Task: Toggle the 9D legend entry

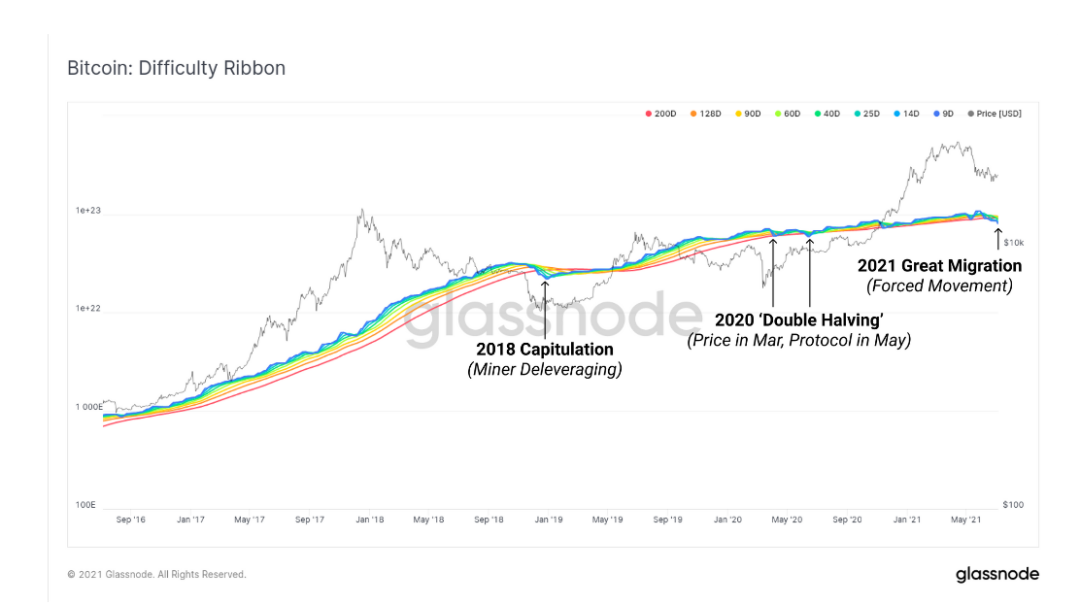Action: [x=943, y=114]
